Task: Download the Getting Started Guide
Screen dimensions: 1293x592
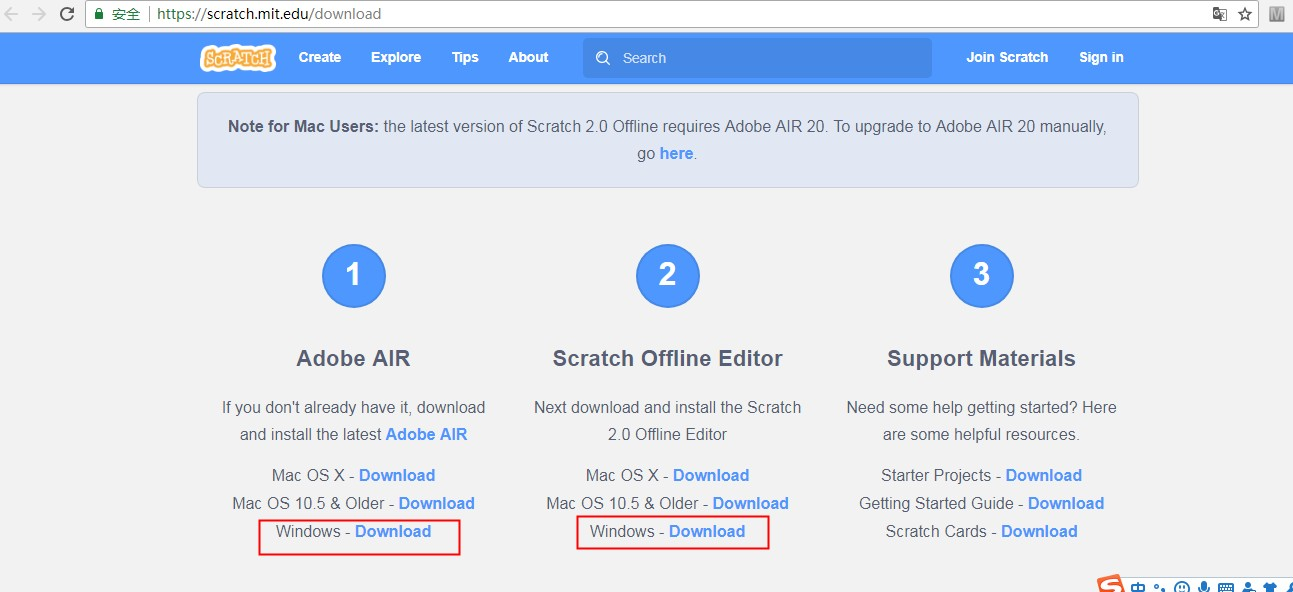Action: pos(1066,503)
